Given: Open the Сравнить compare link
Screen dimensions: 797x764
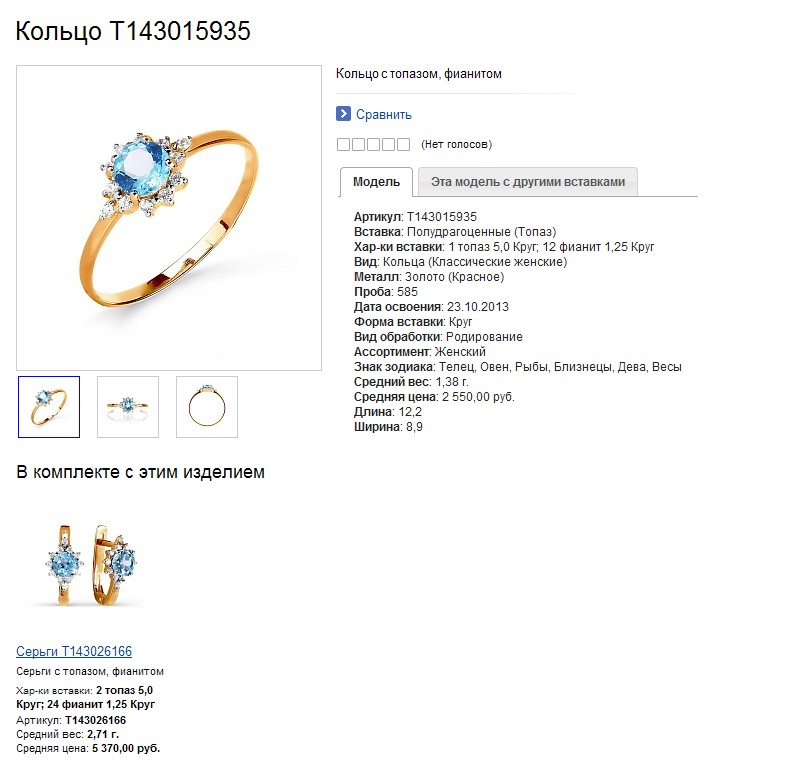Looking at the screenshot, I should pyautogui.click(x=383, y=114).
